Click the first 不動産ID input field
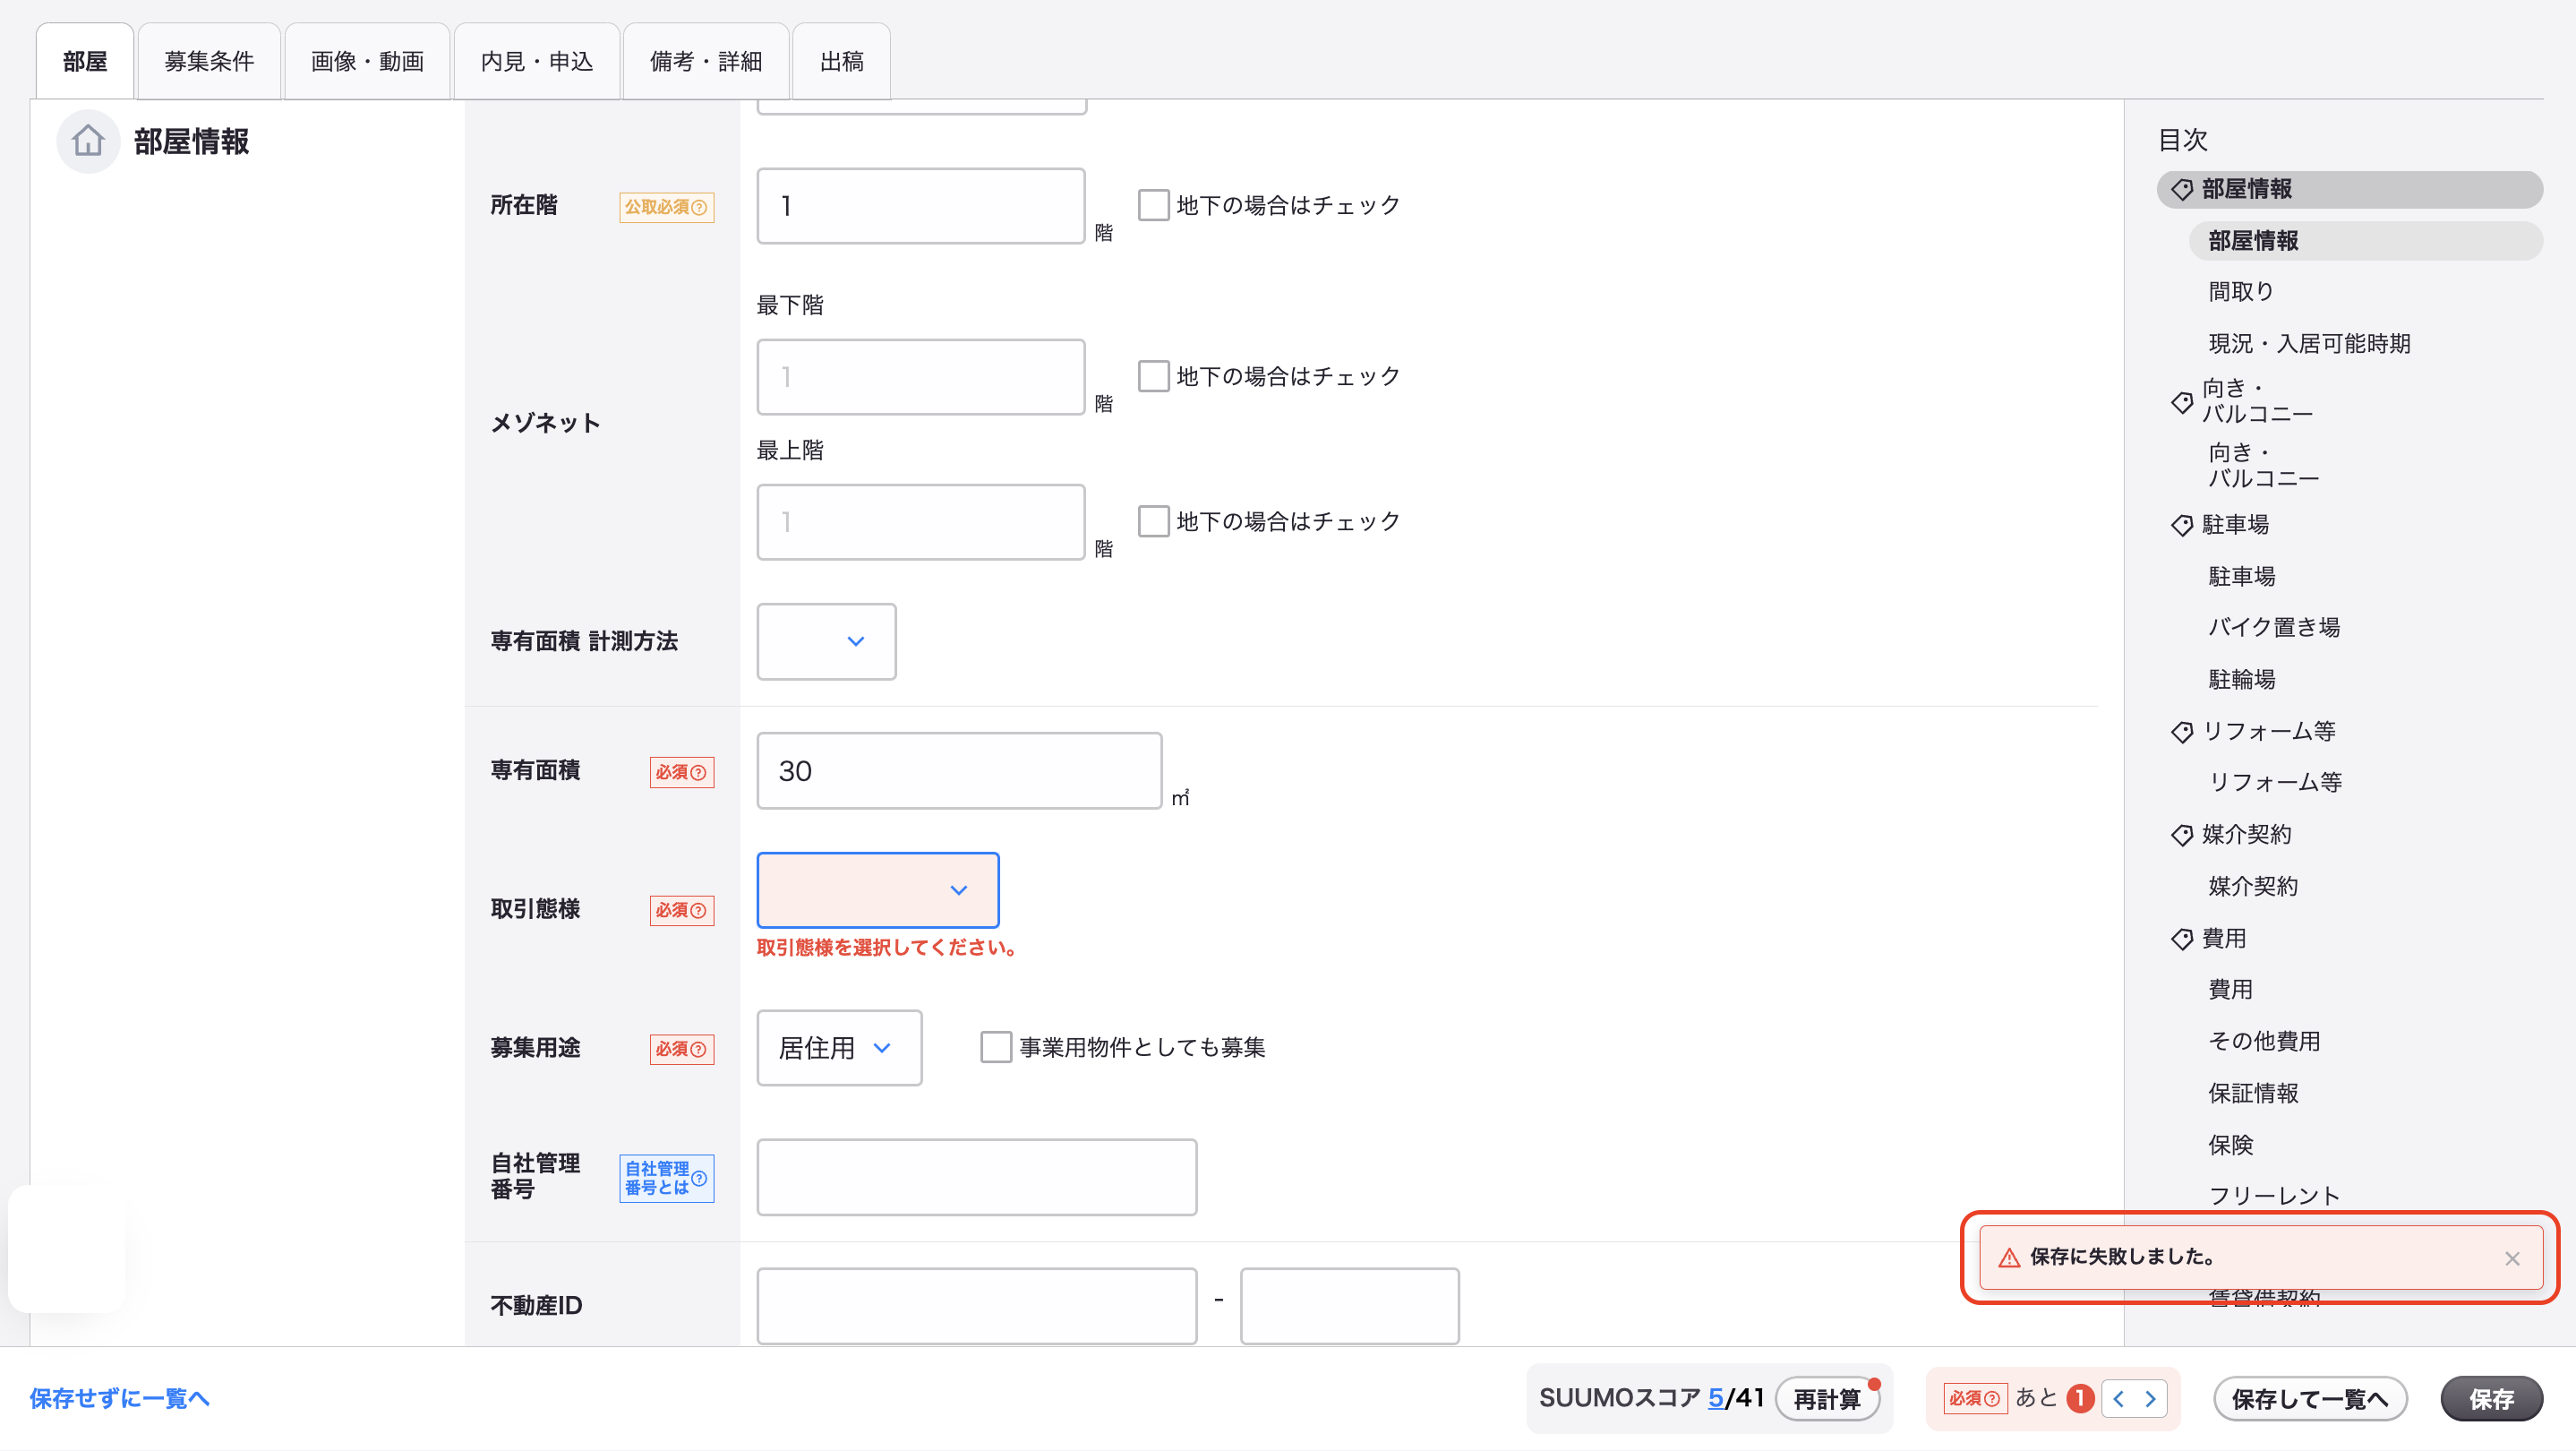 pos(977,1306)
